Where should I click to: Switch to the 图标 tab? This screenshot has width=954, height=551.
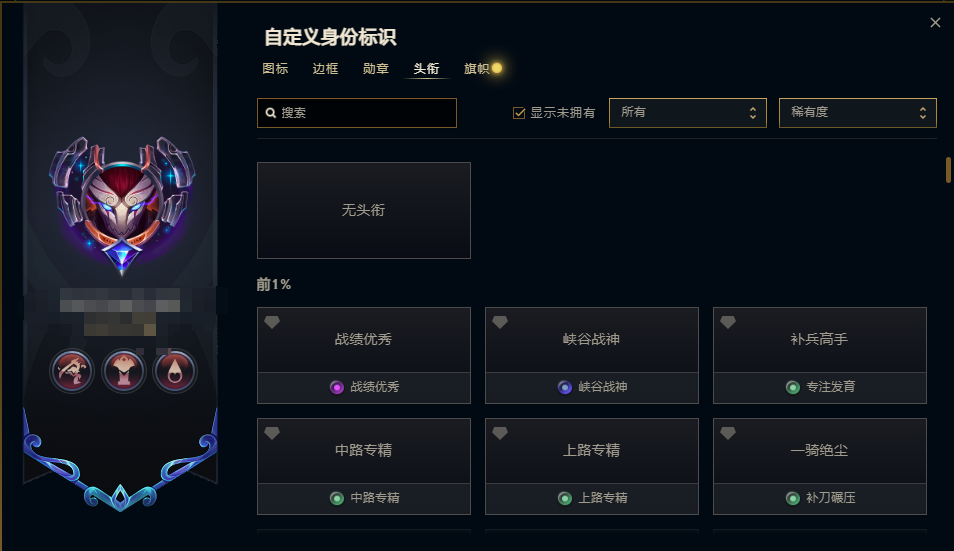click(x=275, y=69)
